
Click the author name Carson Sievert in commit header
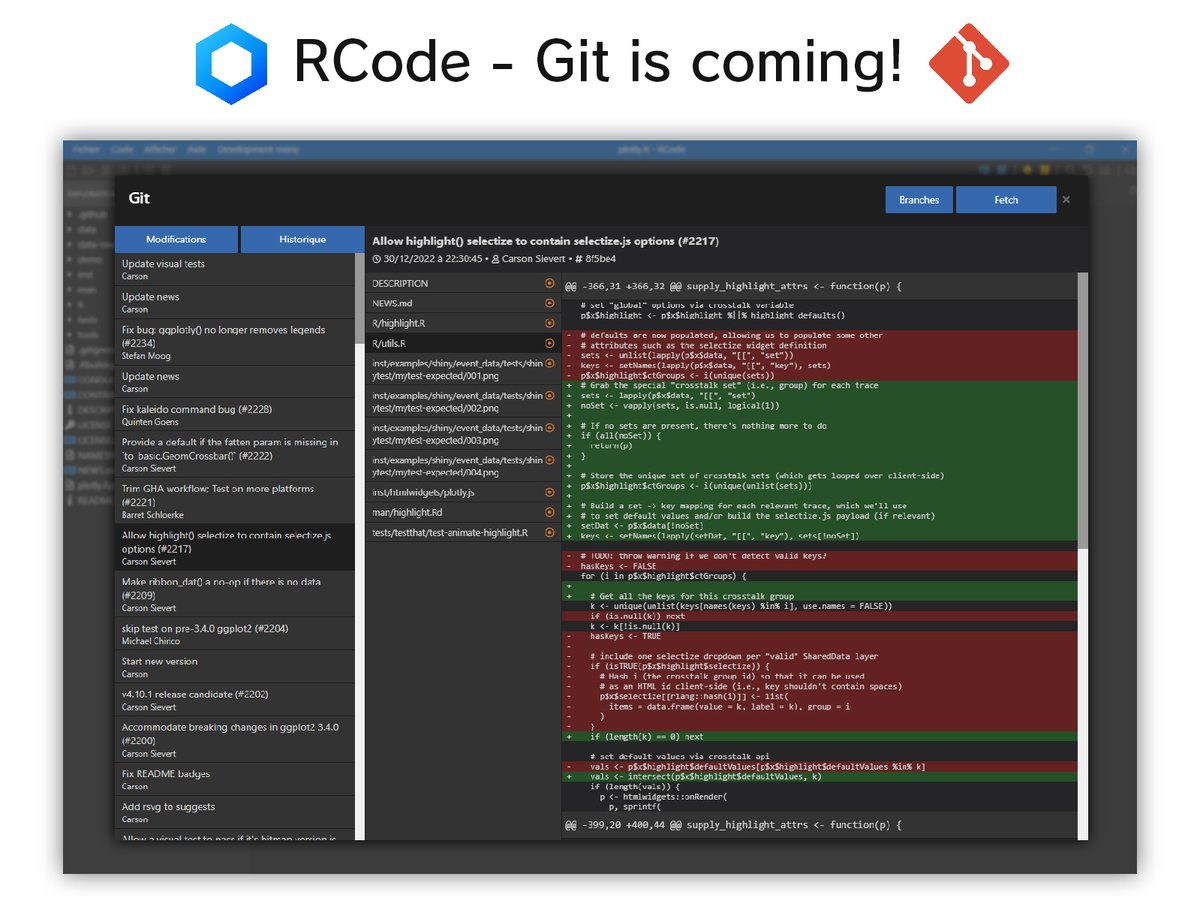535,258
